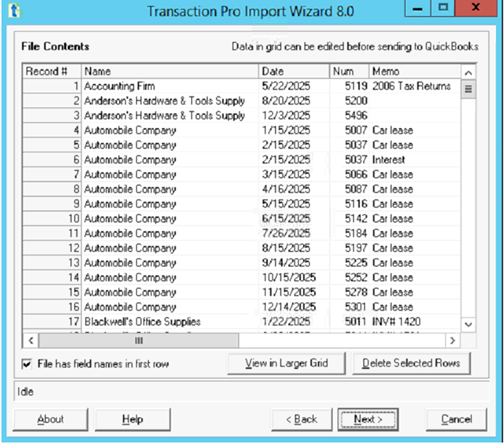The width and height of the screenshot is (504, 444).
Task: Open View in Larger Grid
Action: point(286,363)
